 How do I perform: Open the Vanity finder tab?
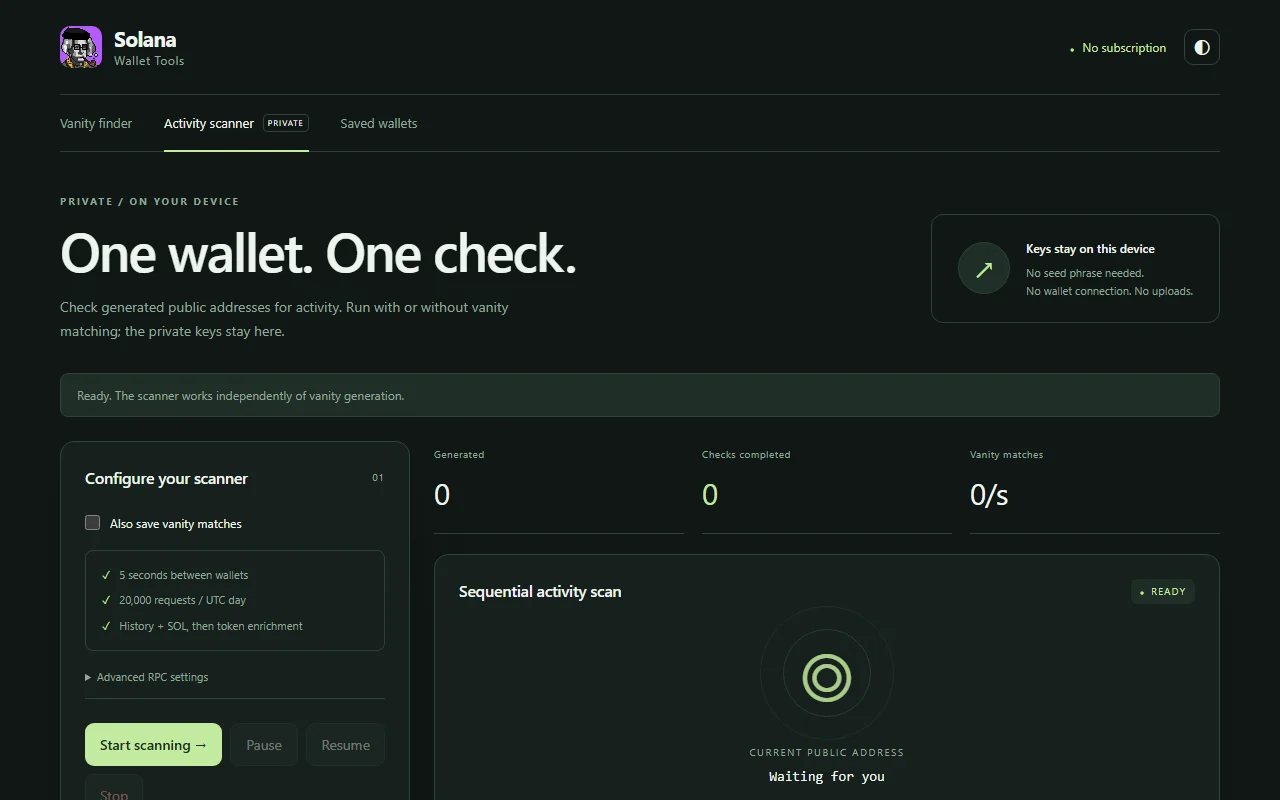[x=96, y=123]
